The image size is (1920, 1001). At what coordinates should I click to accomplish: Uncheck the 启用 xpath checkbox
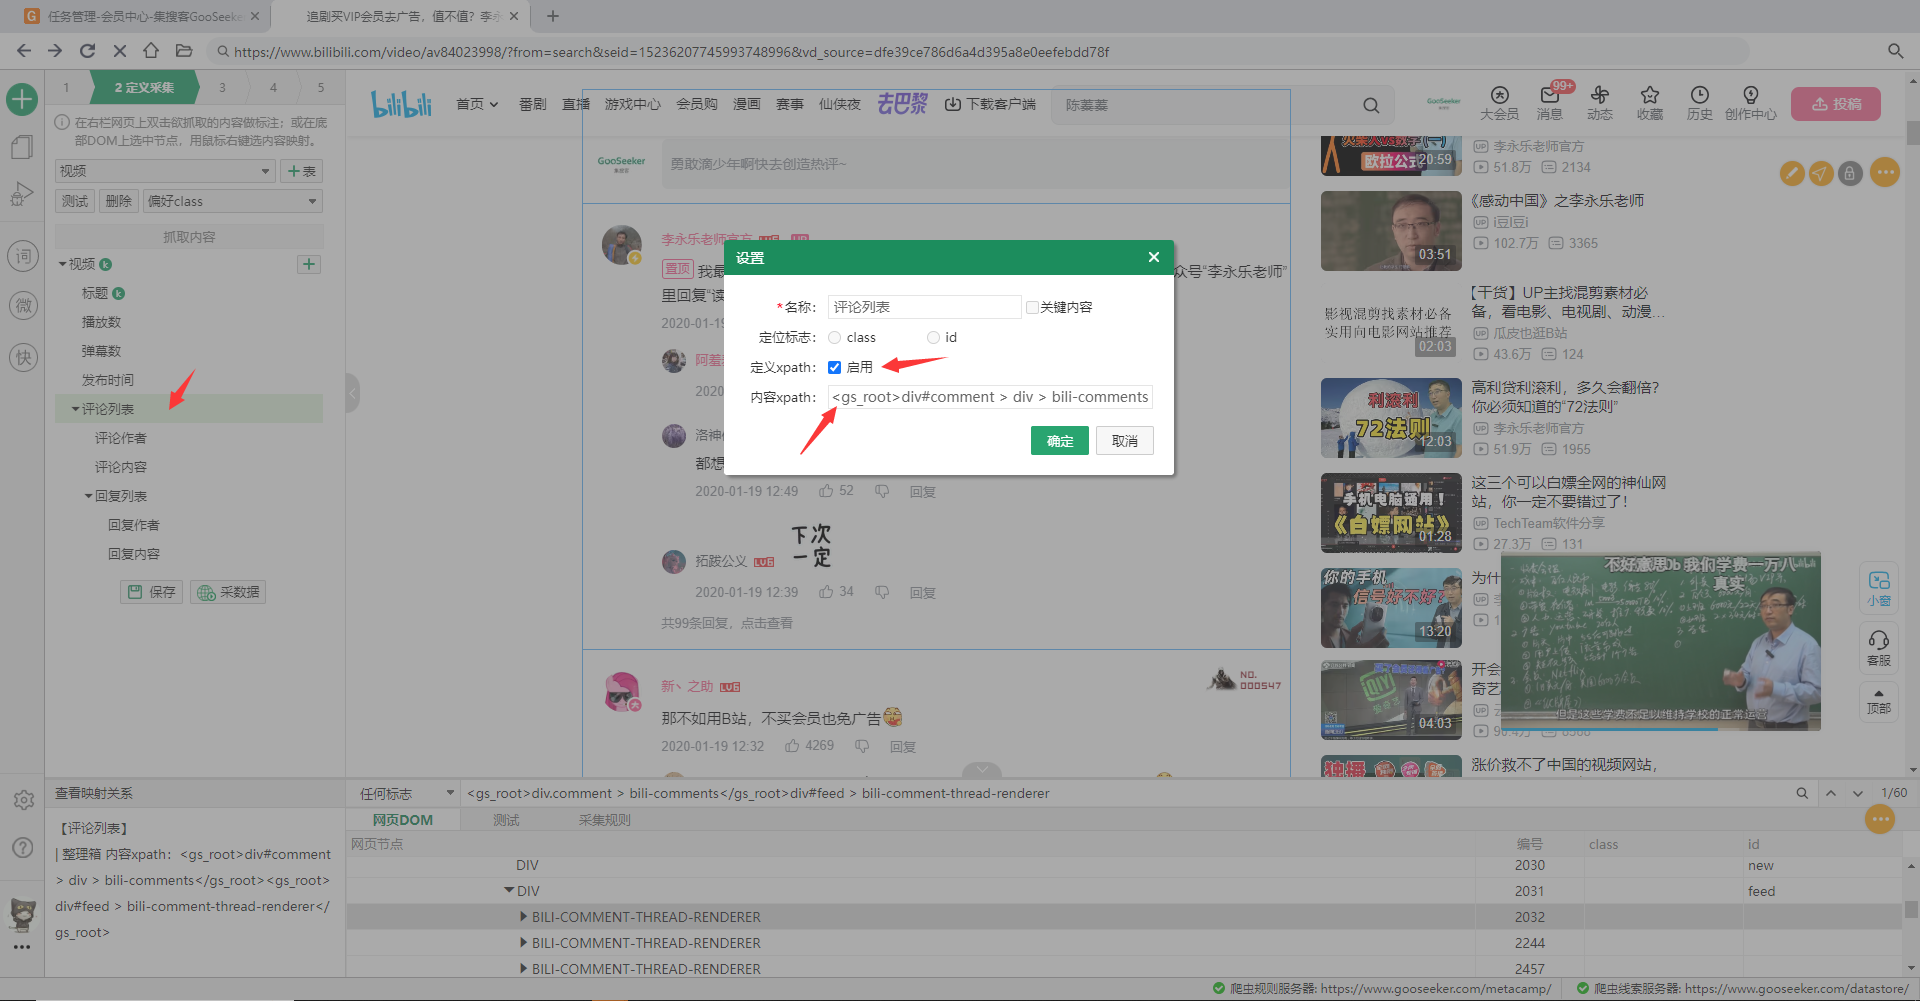(834, 368)
